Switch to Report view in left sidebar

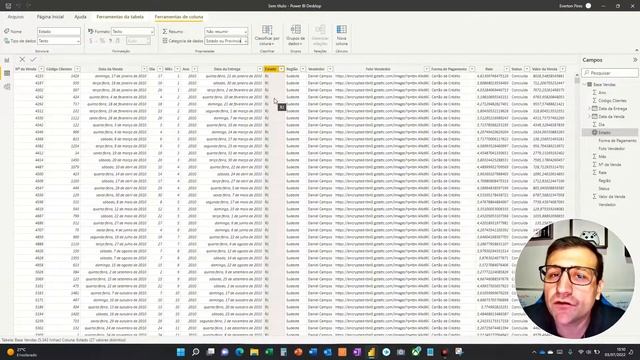click(7, 60)
